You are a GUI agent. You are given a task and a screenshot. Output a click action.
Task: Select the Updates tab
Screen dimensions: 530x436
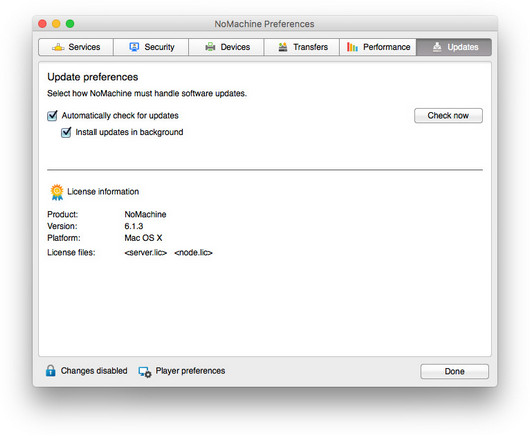[454, 47]
